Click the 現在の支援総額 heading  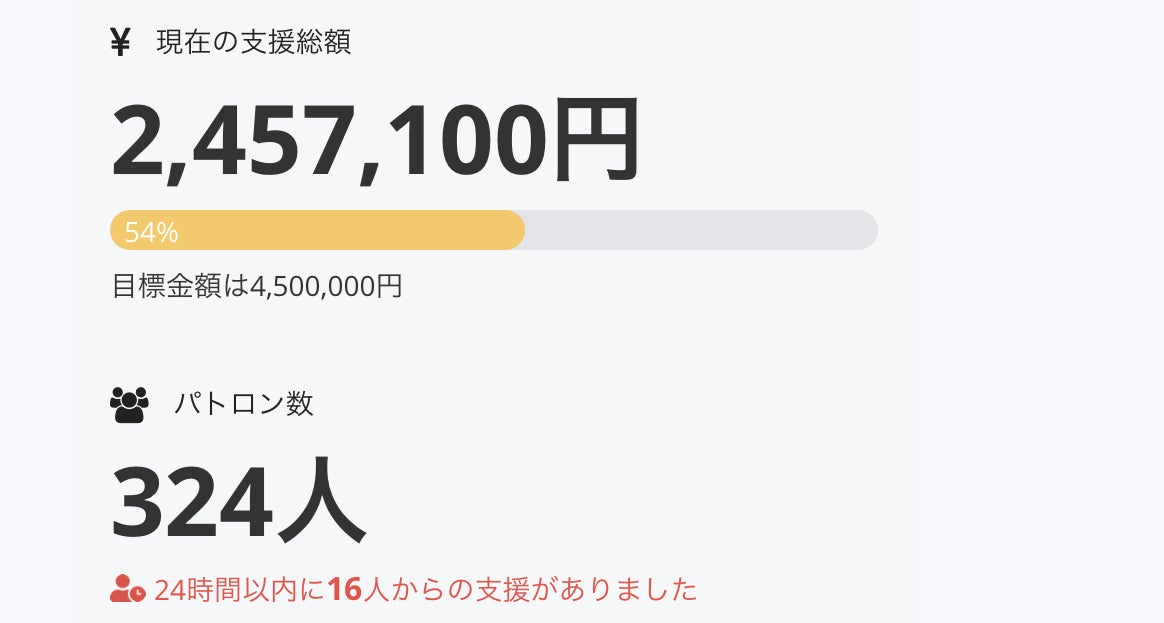[x=254, y=43]
